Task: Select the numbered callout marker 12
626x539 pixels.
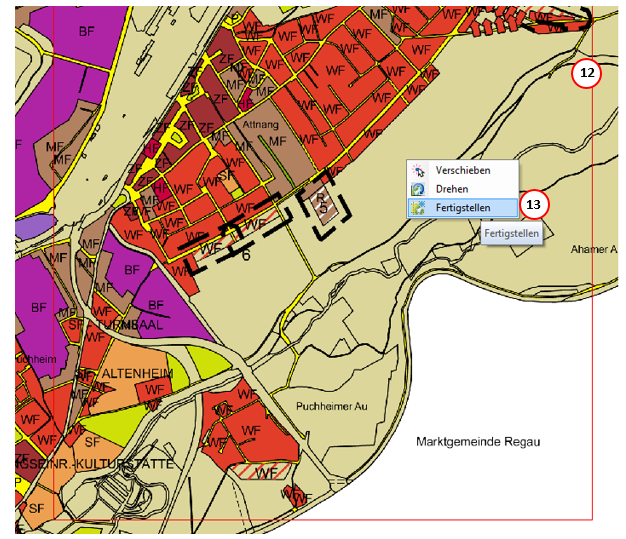Action: point(586,73)
